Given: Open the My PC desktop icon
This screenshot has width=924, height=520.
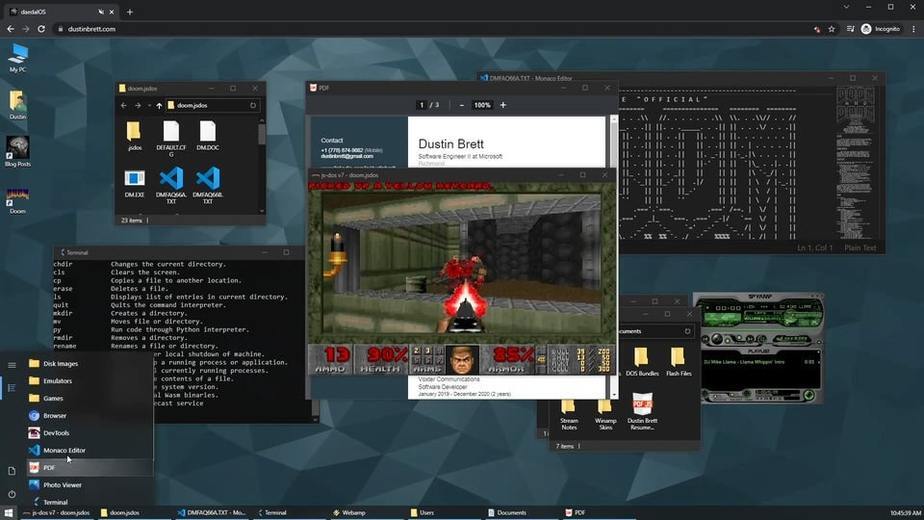Looking at the screenshot, I should 18,57.
